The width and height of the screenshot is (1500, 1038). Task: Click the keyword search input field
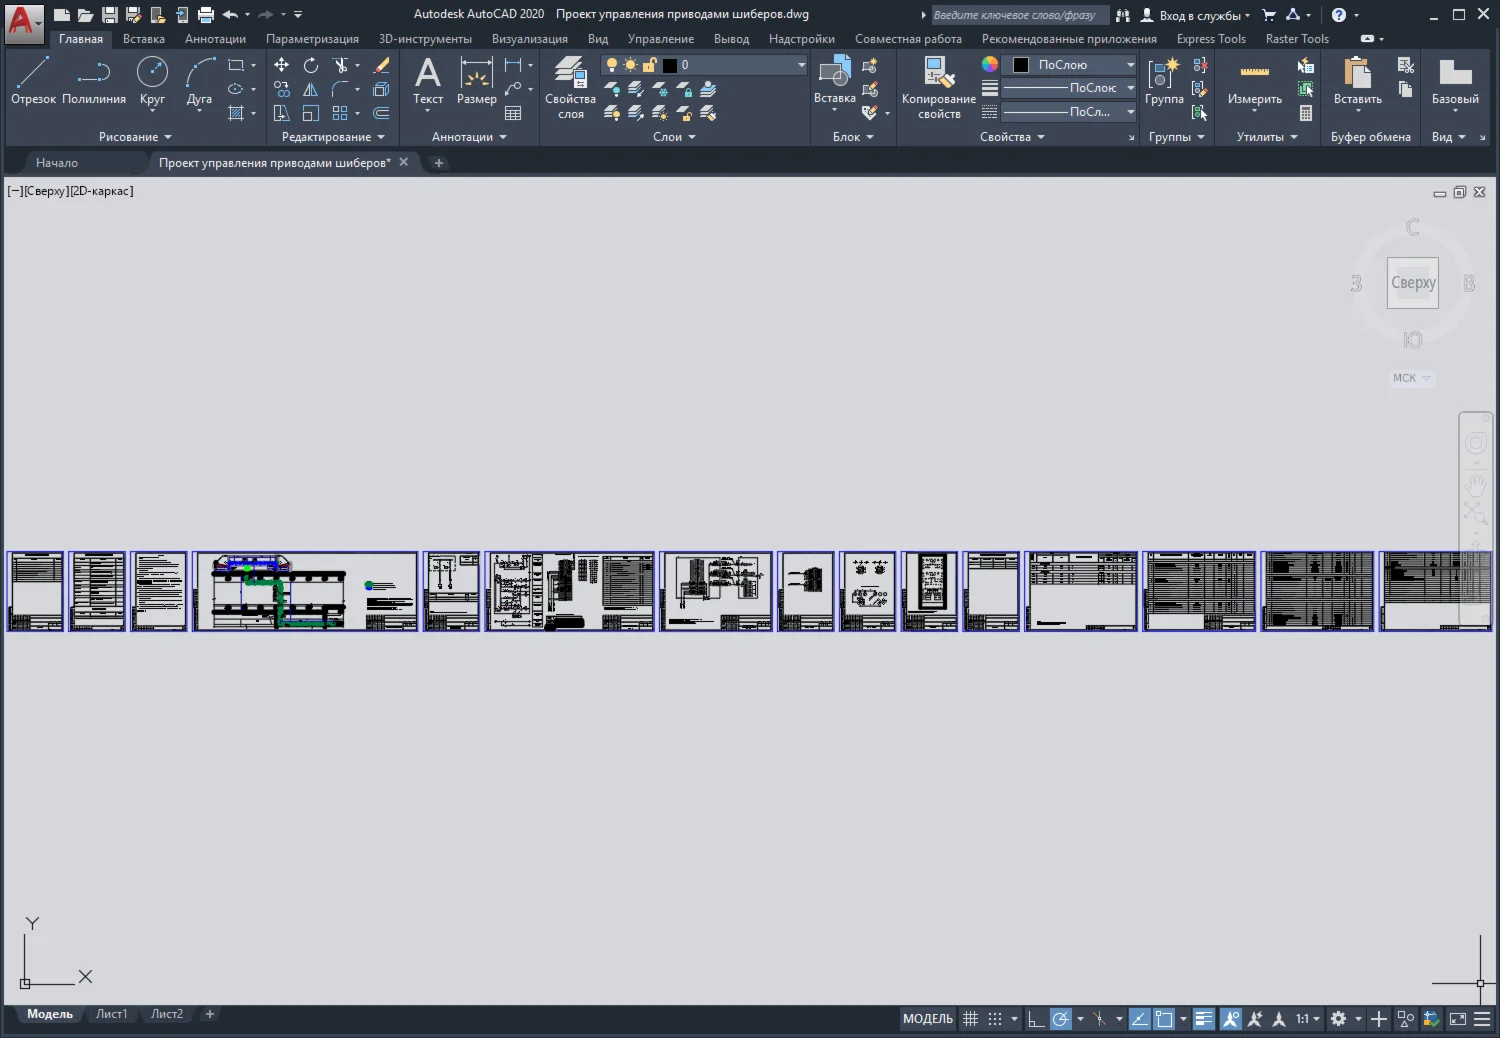[1019, 15]
